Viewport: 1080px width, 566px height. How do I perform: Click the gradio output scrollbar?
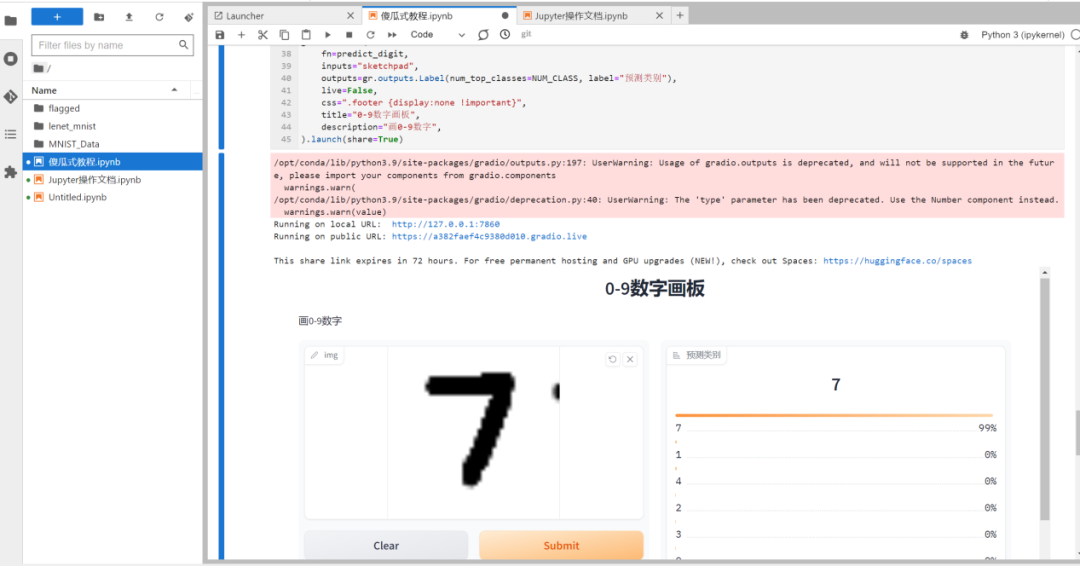click(x=1045, y=399)
